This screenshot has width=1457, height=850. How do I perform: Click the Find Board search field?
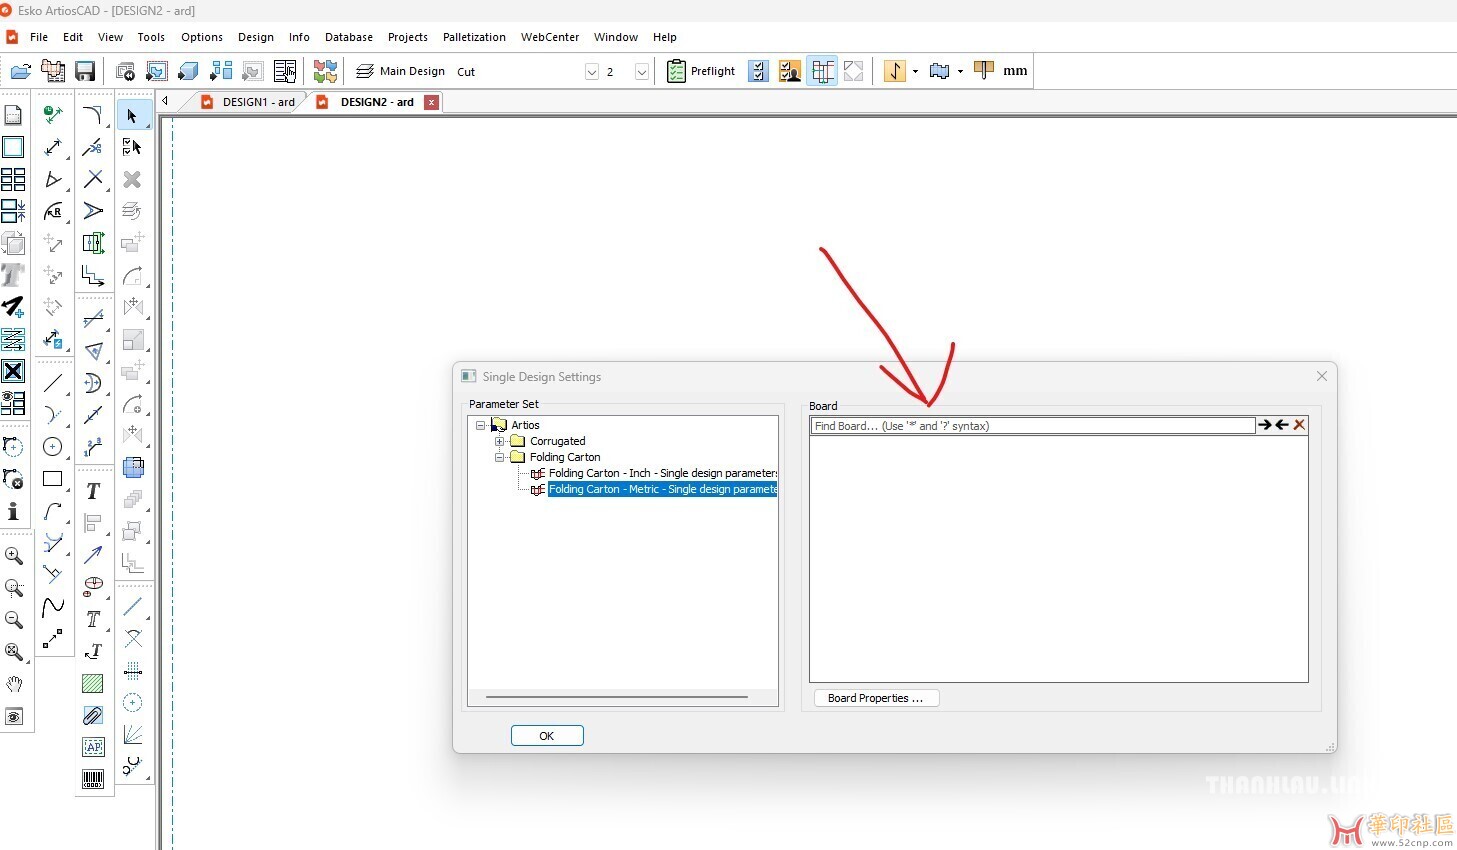point(1032,426)
